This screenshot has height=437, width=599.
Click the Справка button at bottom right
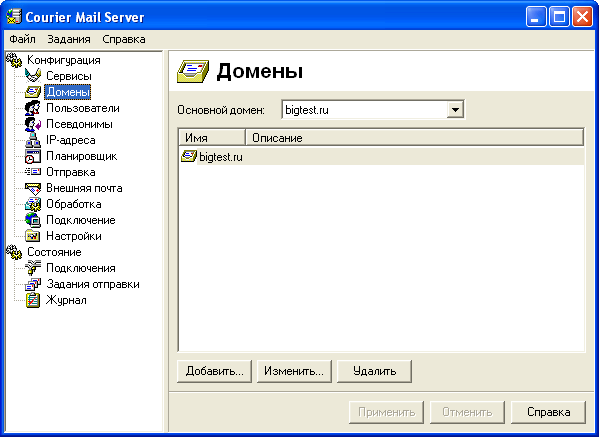(x=548, y=412)
